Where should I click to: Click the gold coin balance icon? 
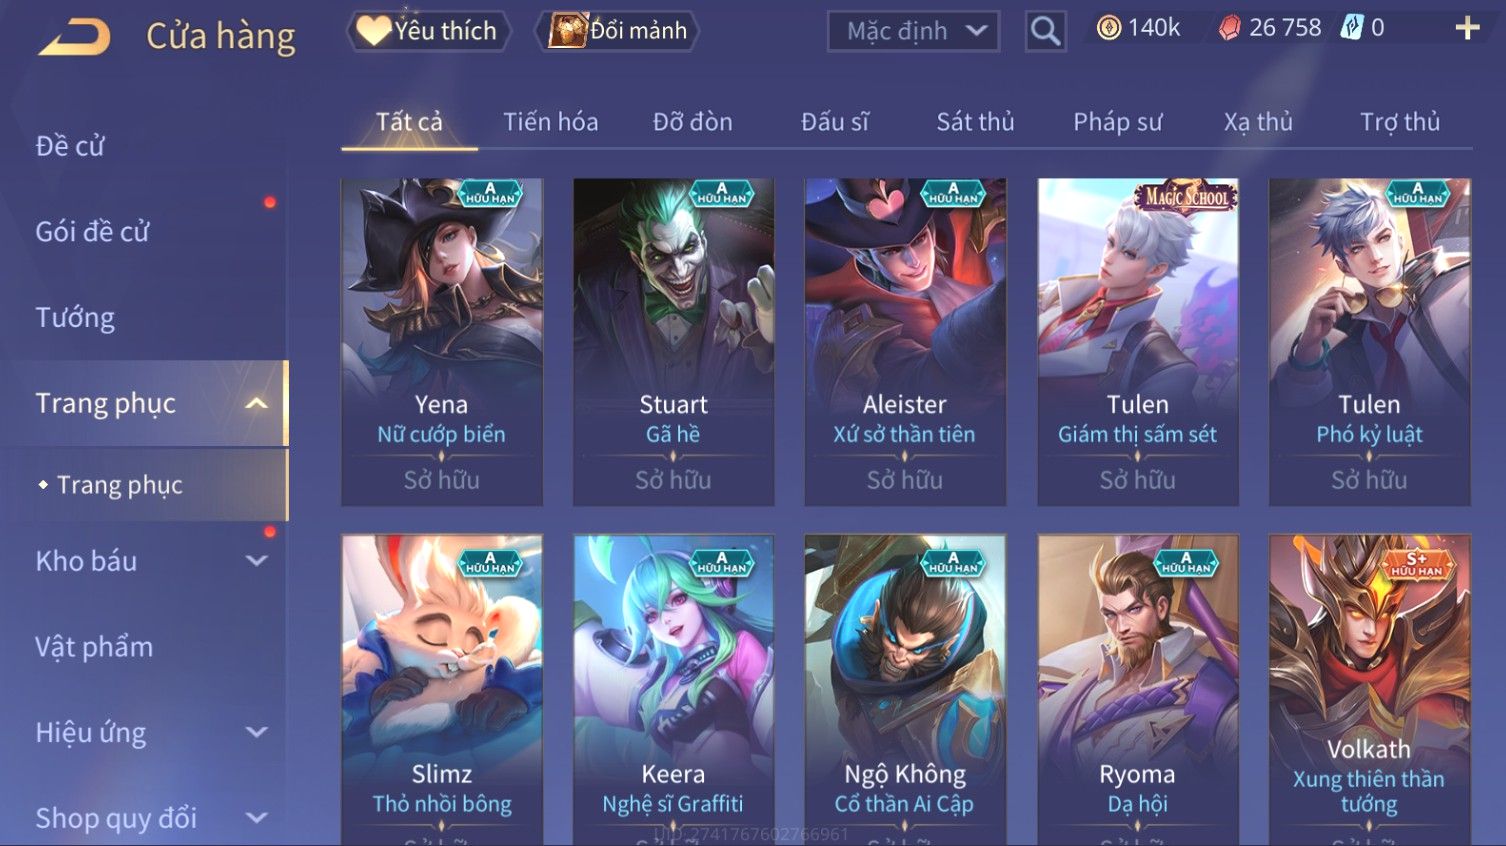(x=1109, y=28)
